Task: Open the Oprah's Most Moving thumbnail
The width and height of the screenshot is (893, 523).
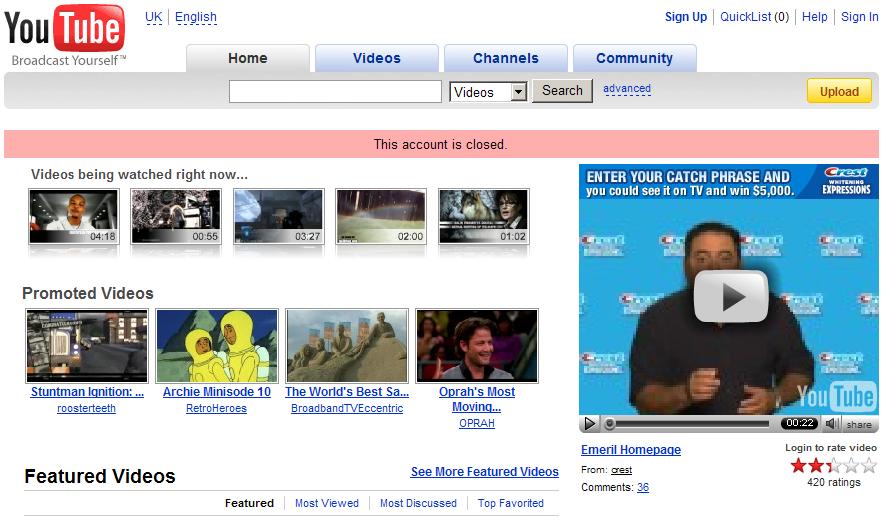Action: tap(477, 346)
